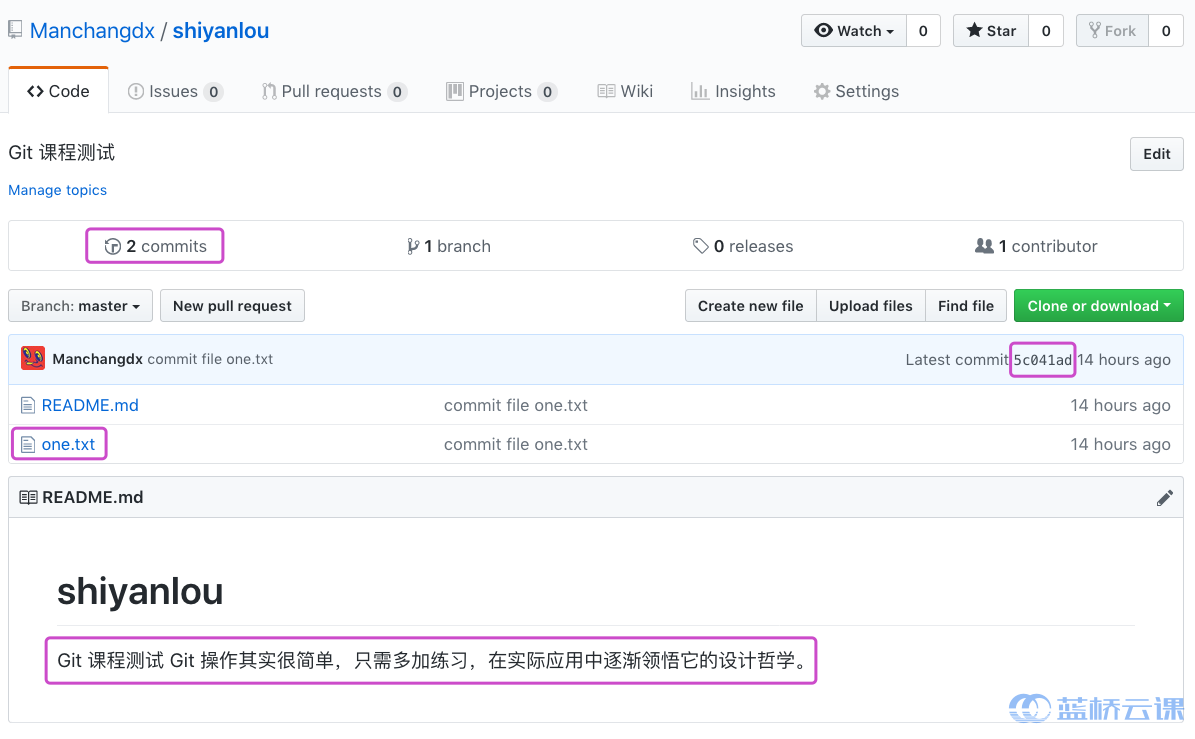Click the star icon on the Star button
The height and width of the screenshot is (739, 1195).
(x=974, y=30)
